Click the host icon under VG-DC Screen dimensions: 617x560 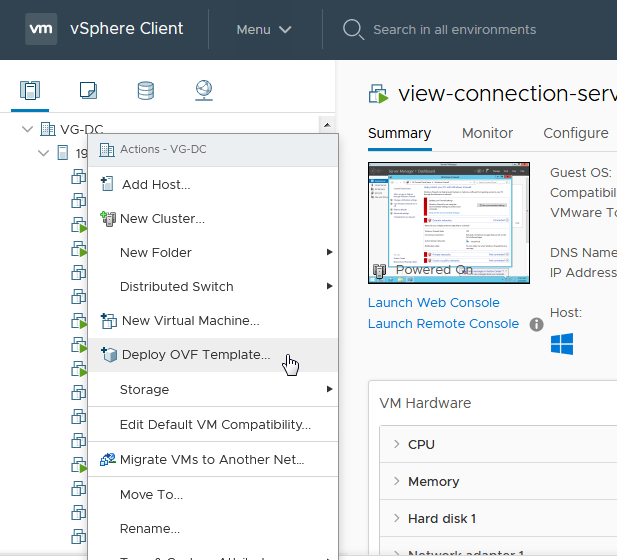(x=63, y=153)
